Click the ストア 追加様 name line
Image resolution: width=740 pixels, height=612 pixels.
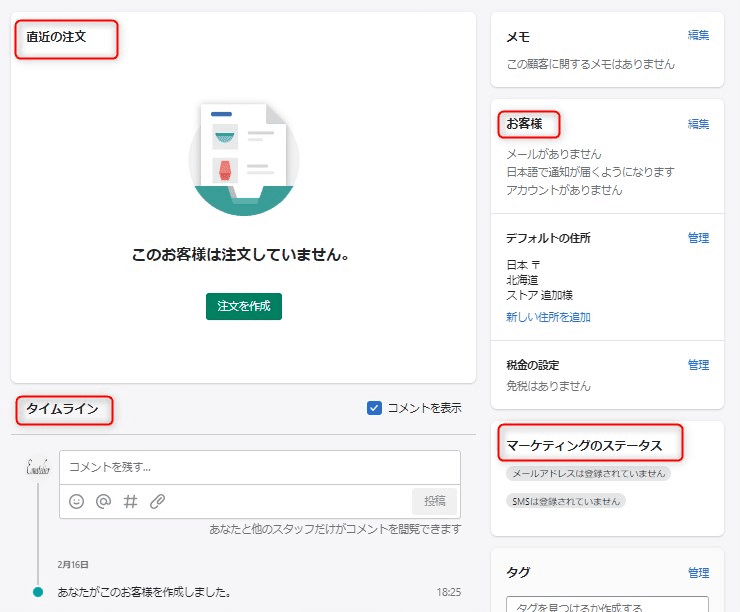539,295
